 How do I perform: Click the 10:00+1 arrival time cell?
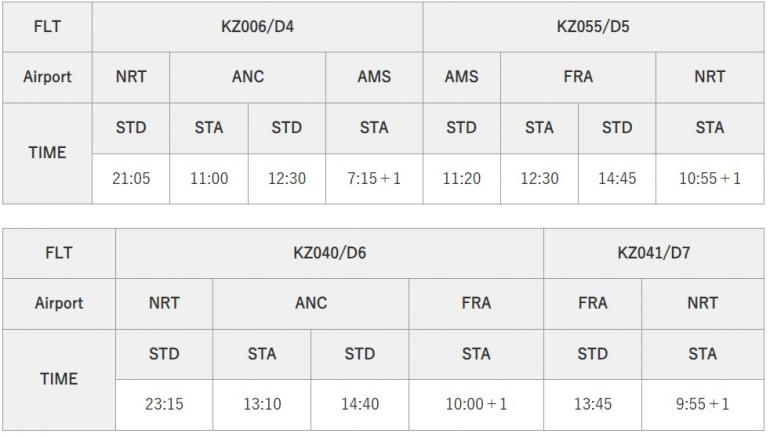[476, 405]
